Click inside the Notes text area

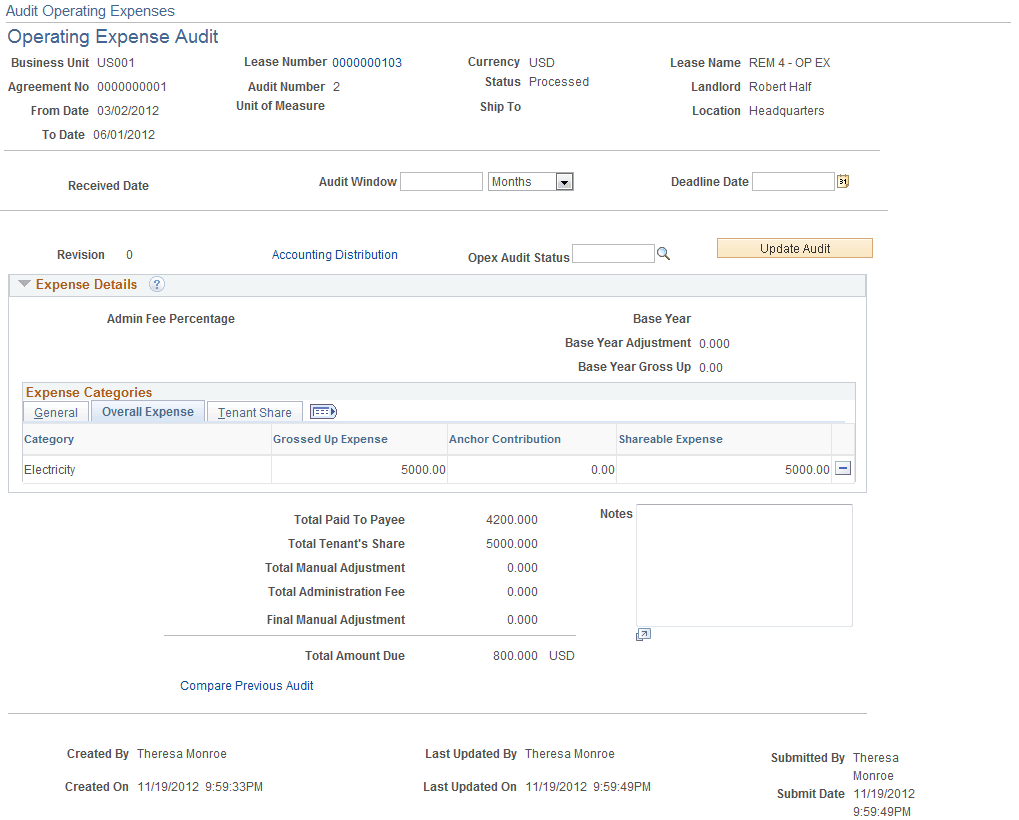coord(744,565)
